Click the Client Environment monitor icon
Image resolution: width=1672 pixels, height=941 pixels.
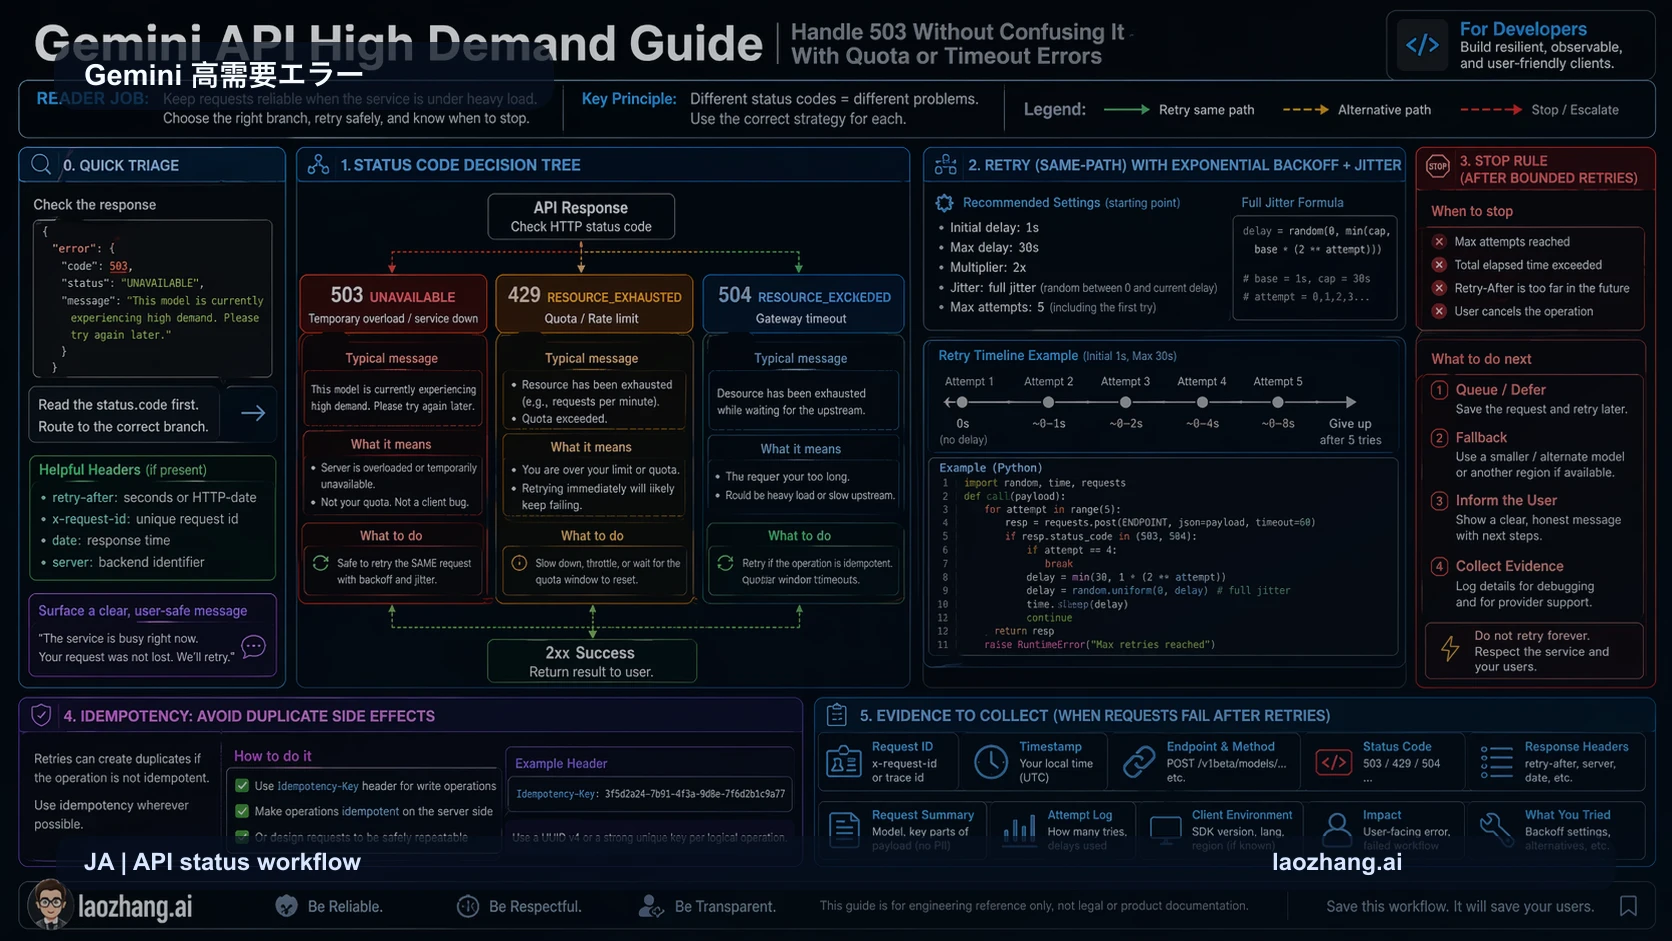click(x=1166, y=829)
